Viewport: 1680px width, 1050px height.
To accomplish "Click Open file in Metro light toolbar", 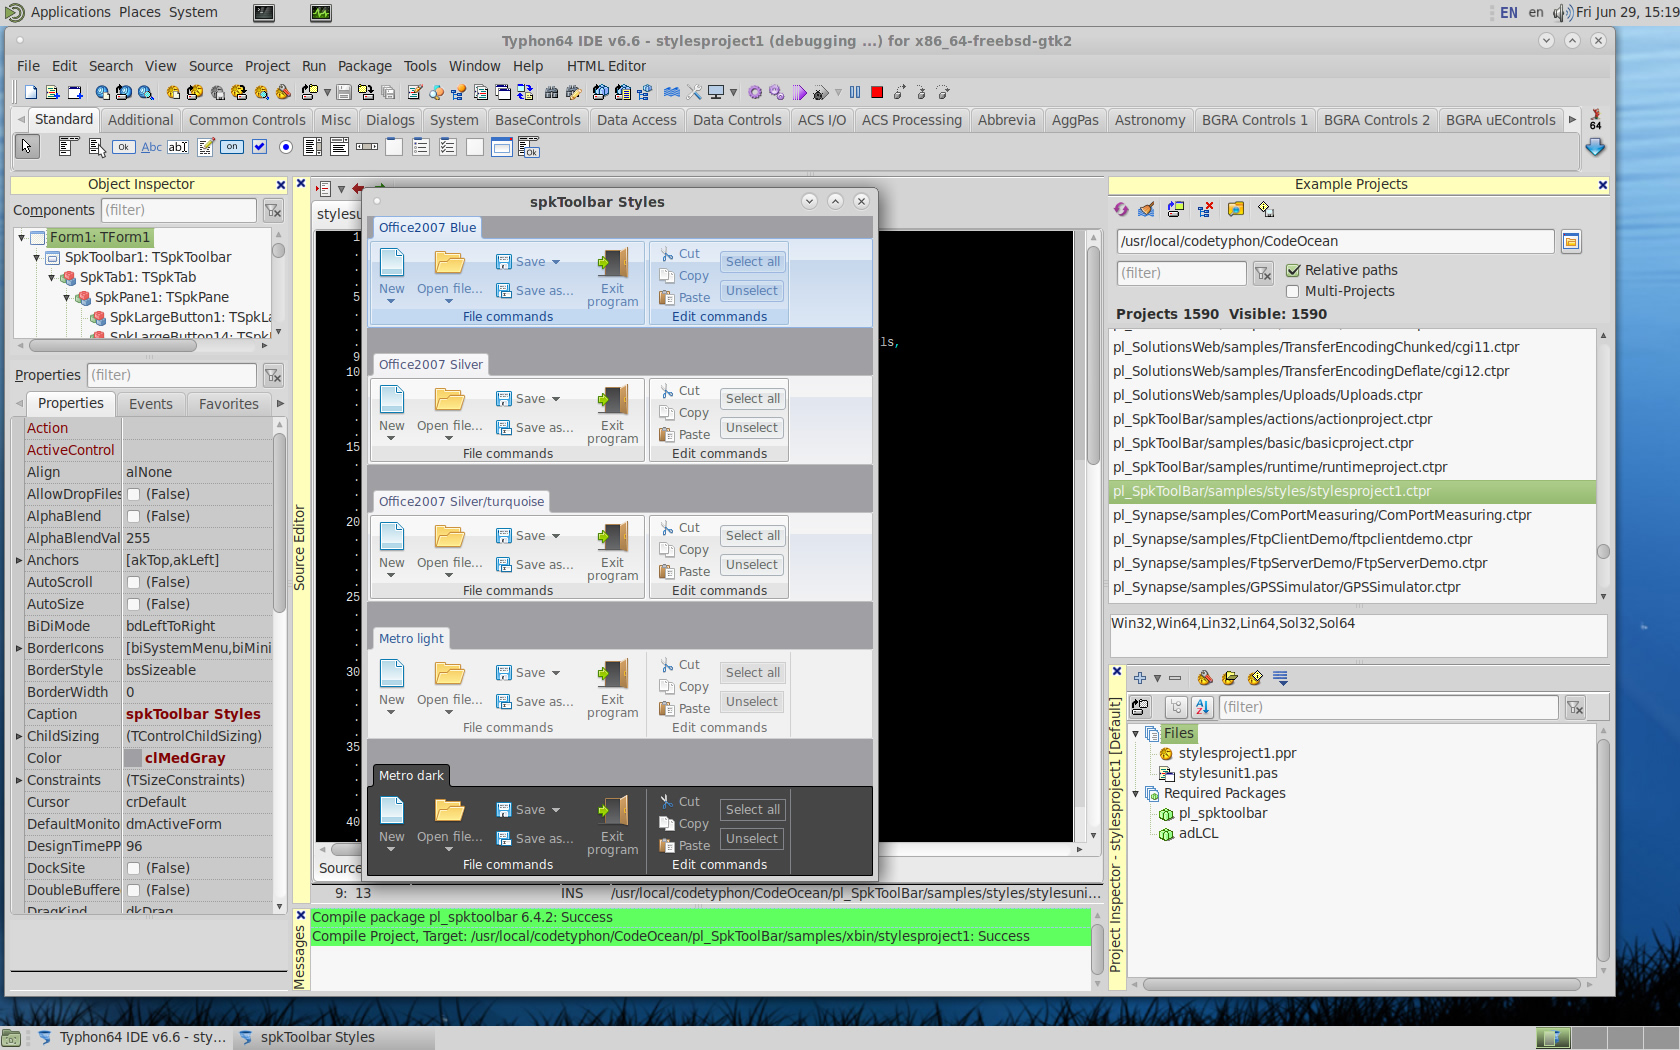I will (x=449, y=685).
